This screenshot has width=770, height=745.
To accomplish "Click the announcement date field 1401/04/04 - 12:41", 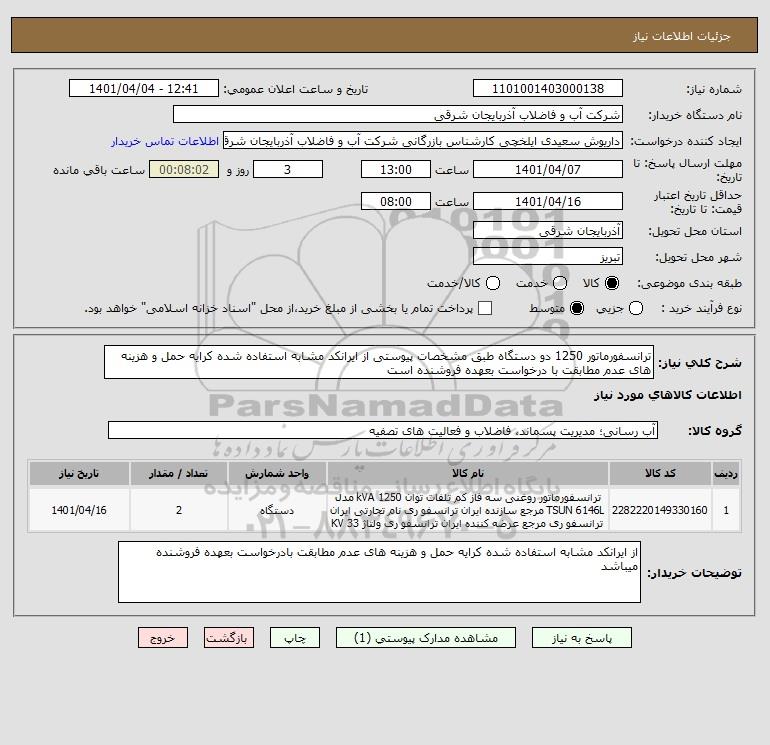I will click(x=144, y=89).
